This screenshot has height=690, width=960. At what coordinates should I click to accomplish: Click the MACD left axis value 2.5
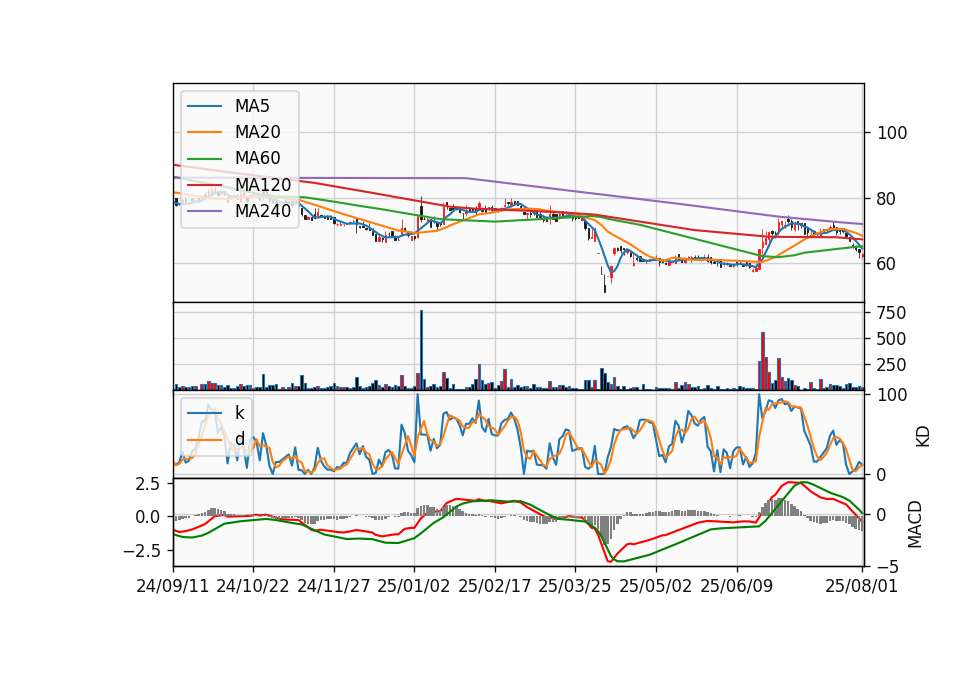[148, 484]
